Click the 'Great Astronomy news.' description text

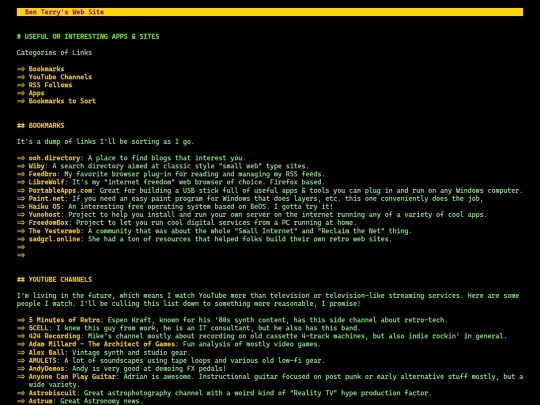click(101, 401)
